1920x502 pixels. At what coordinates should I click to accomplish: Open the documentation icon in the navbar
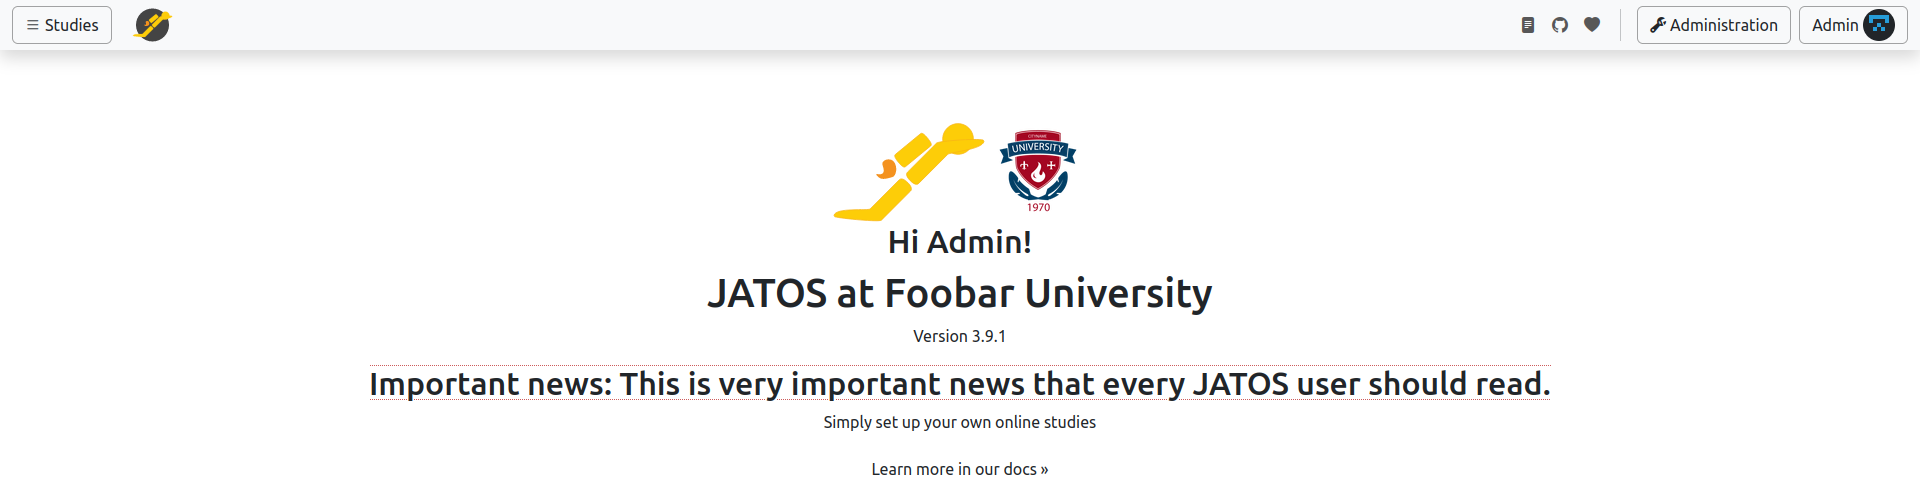click(x=1527, y=25)
